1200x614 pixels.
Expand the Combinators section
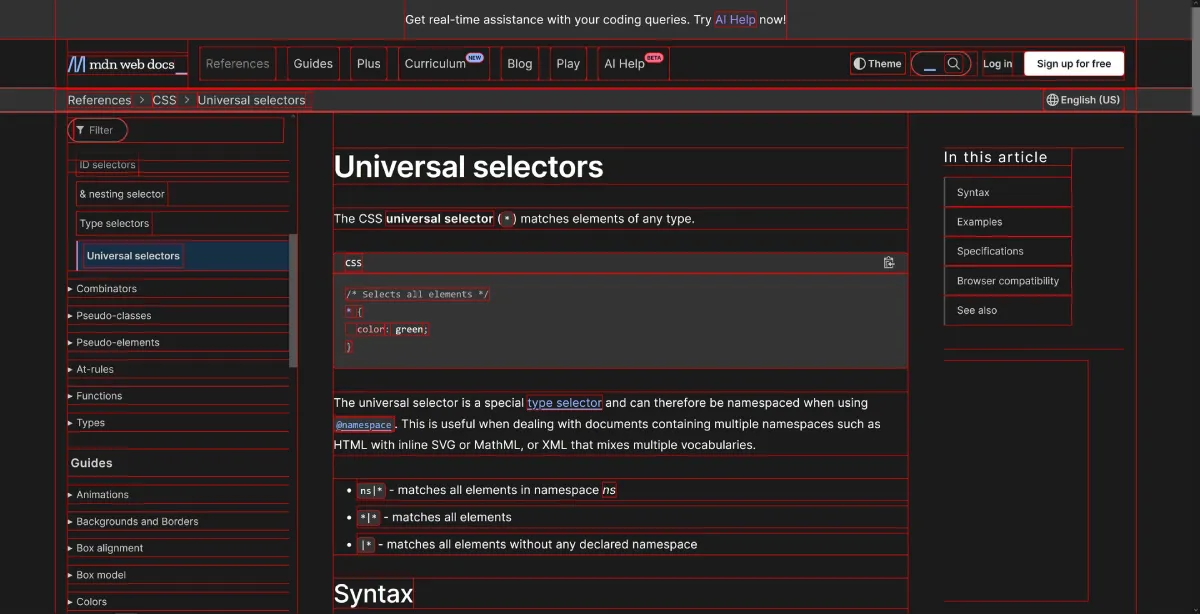(x=106, y=289)
